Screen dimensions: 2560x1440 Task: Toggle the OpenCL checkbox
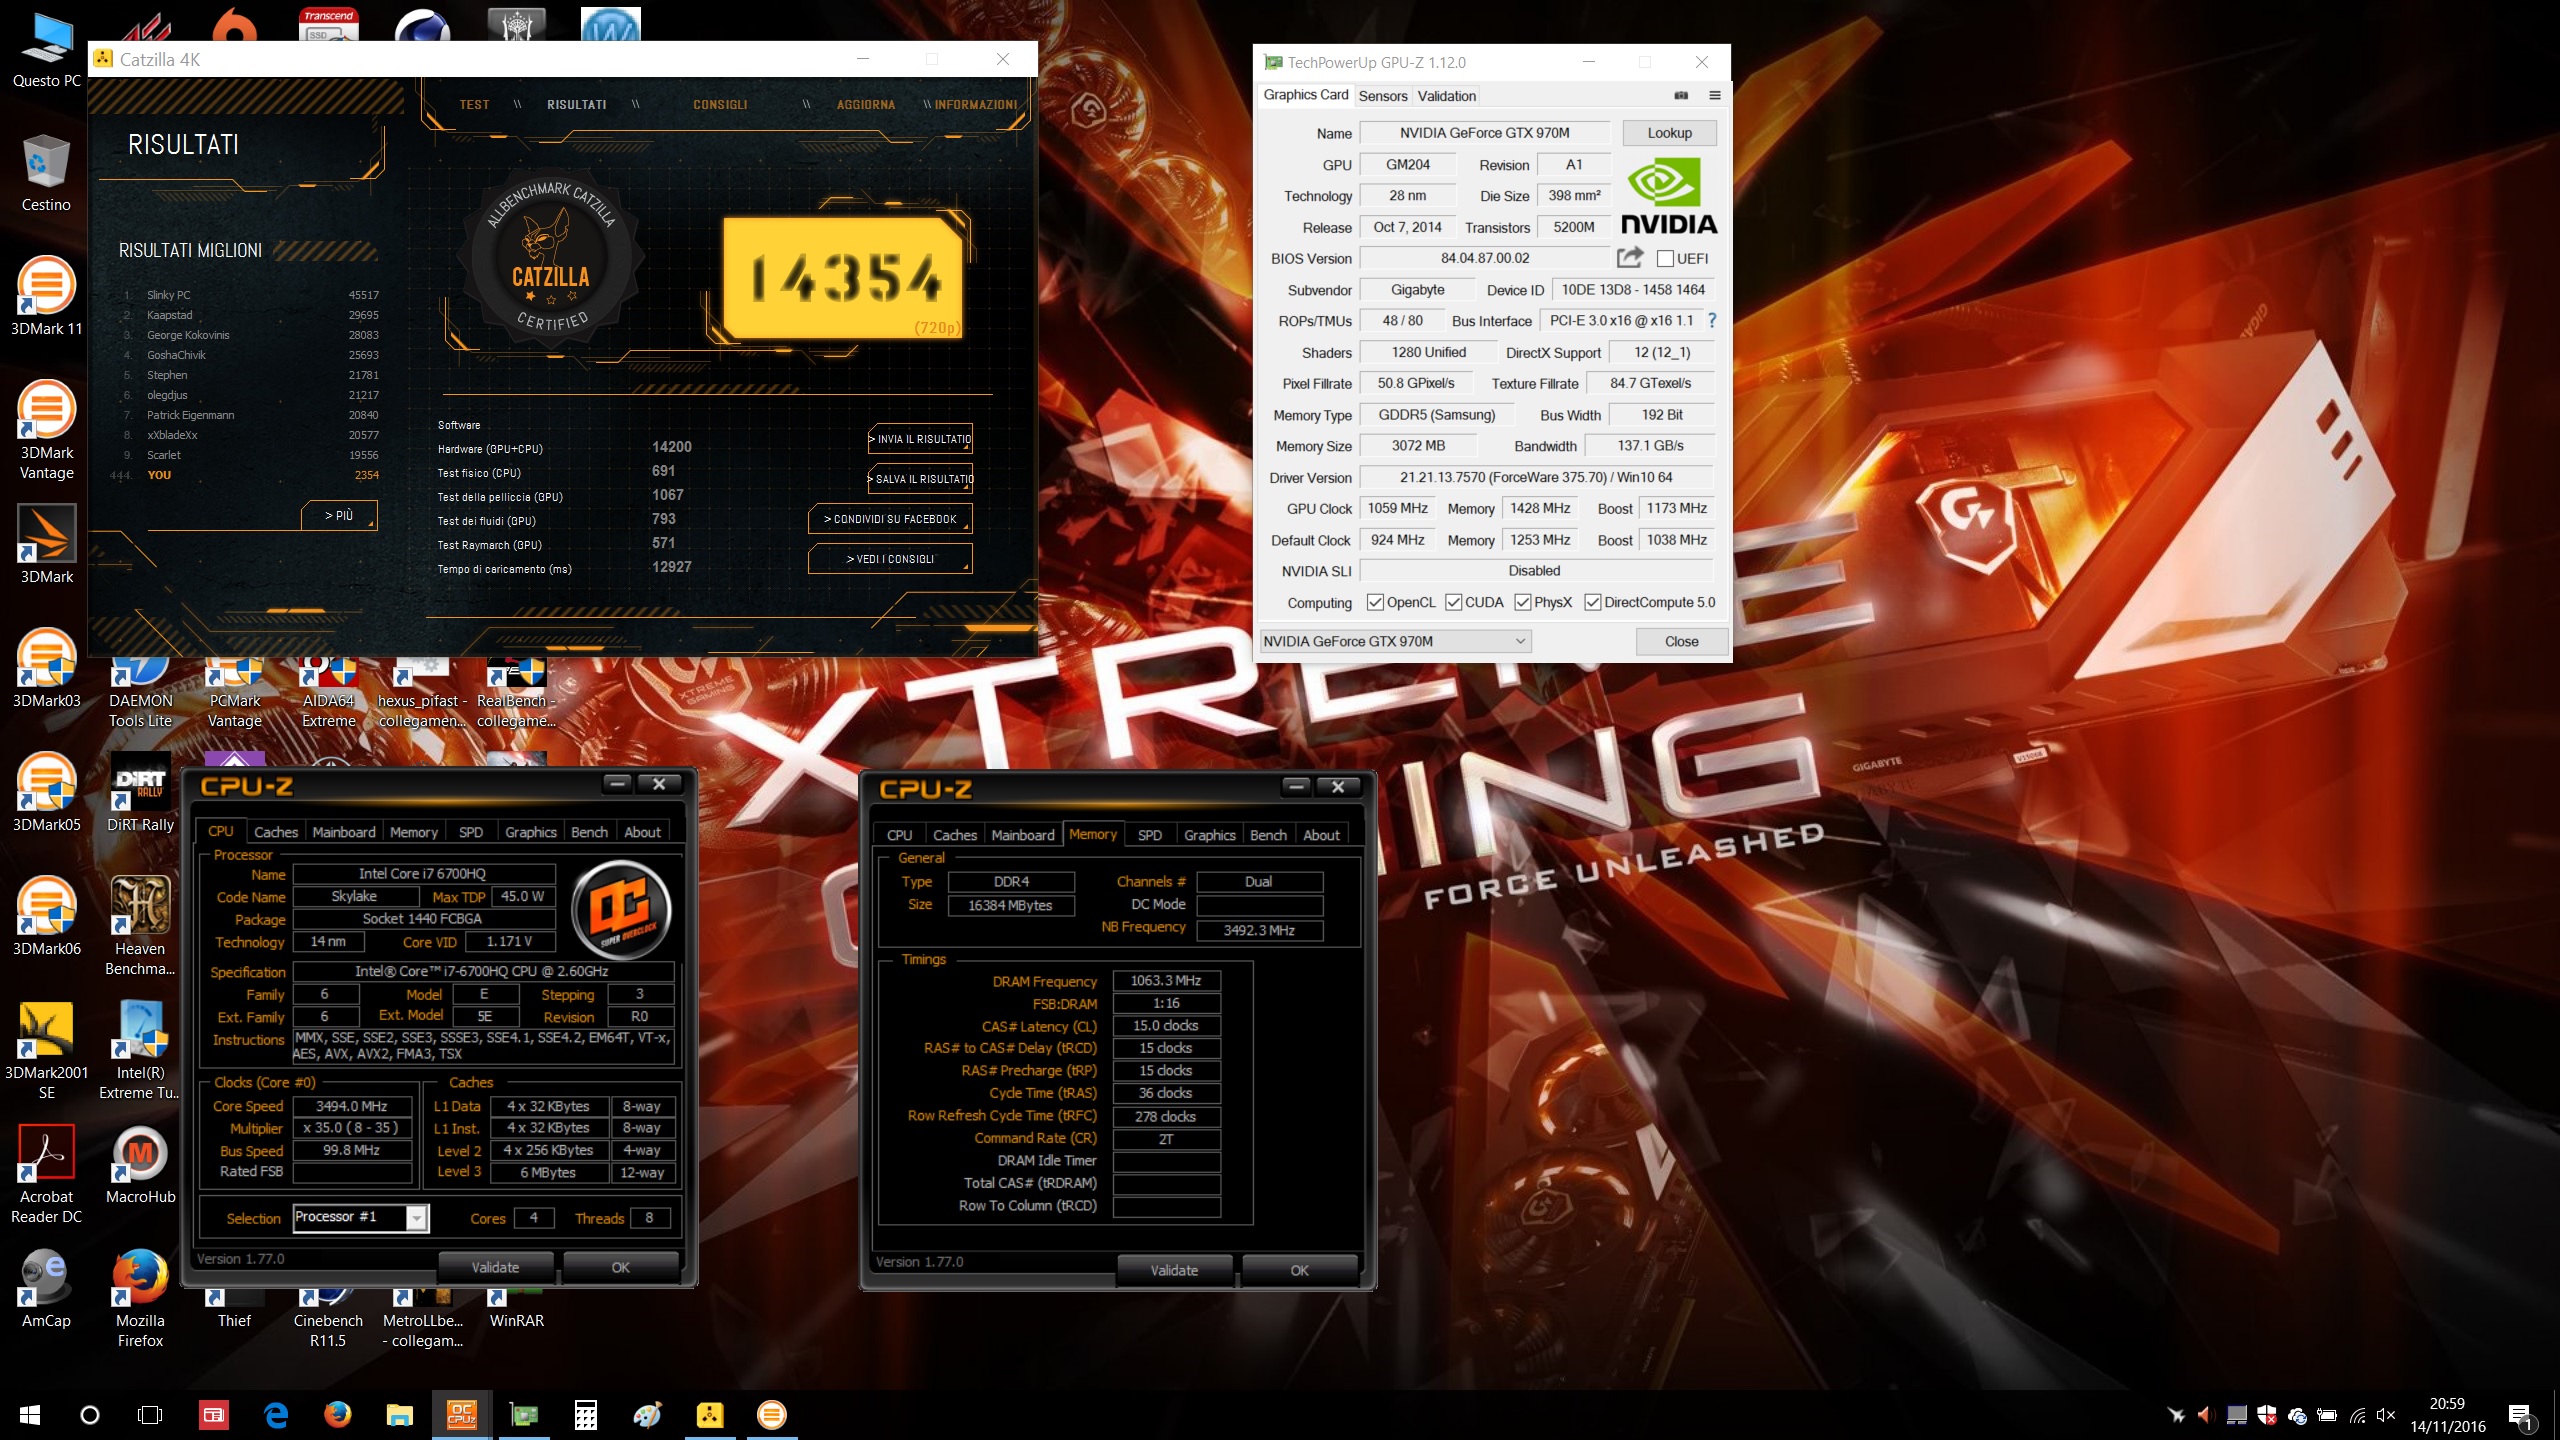click(x=1375, y=603)
